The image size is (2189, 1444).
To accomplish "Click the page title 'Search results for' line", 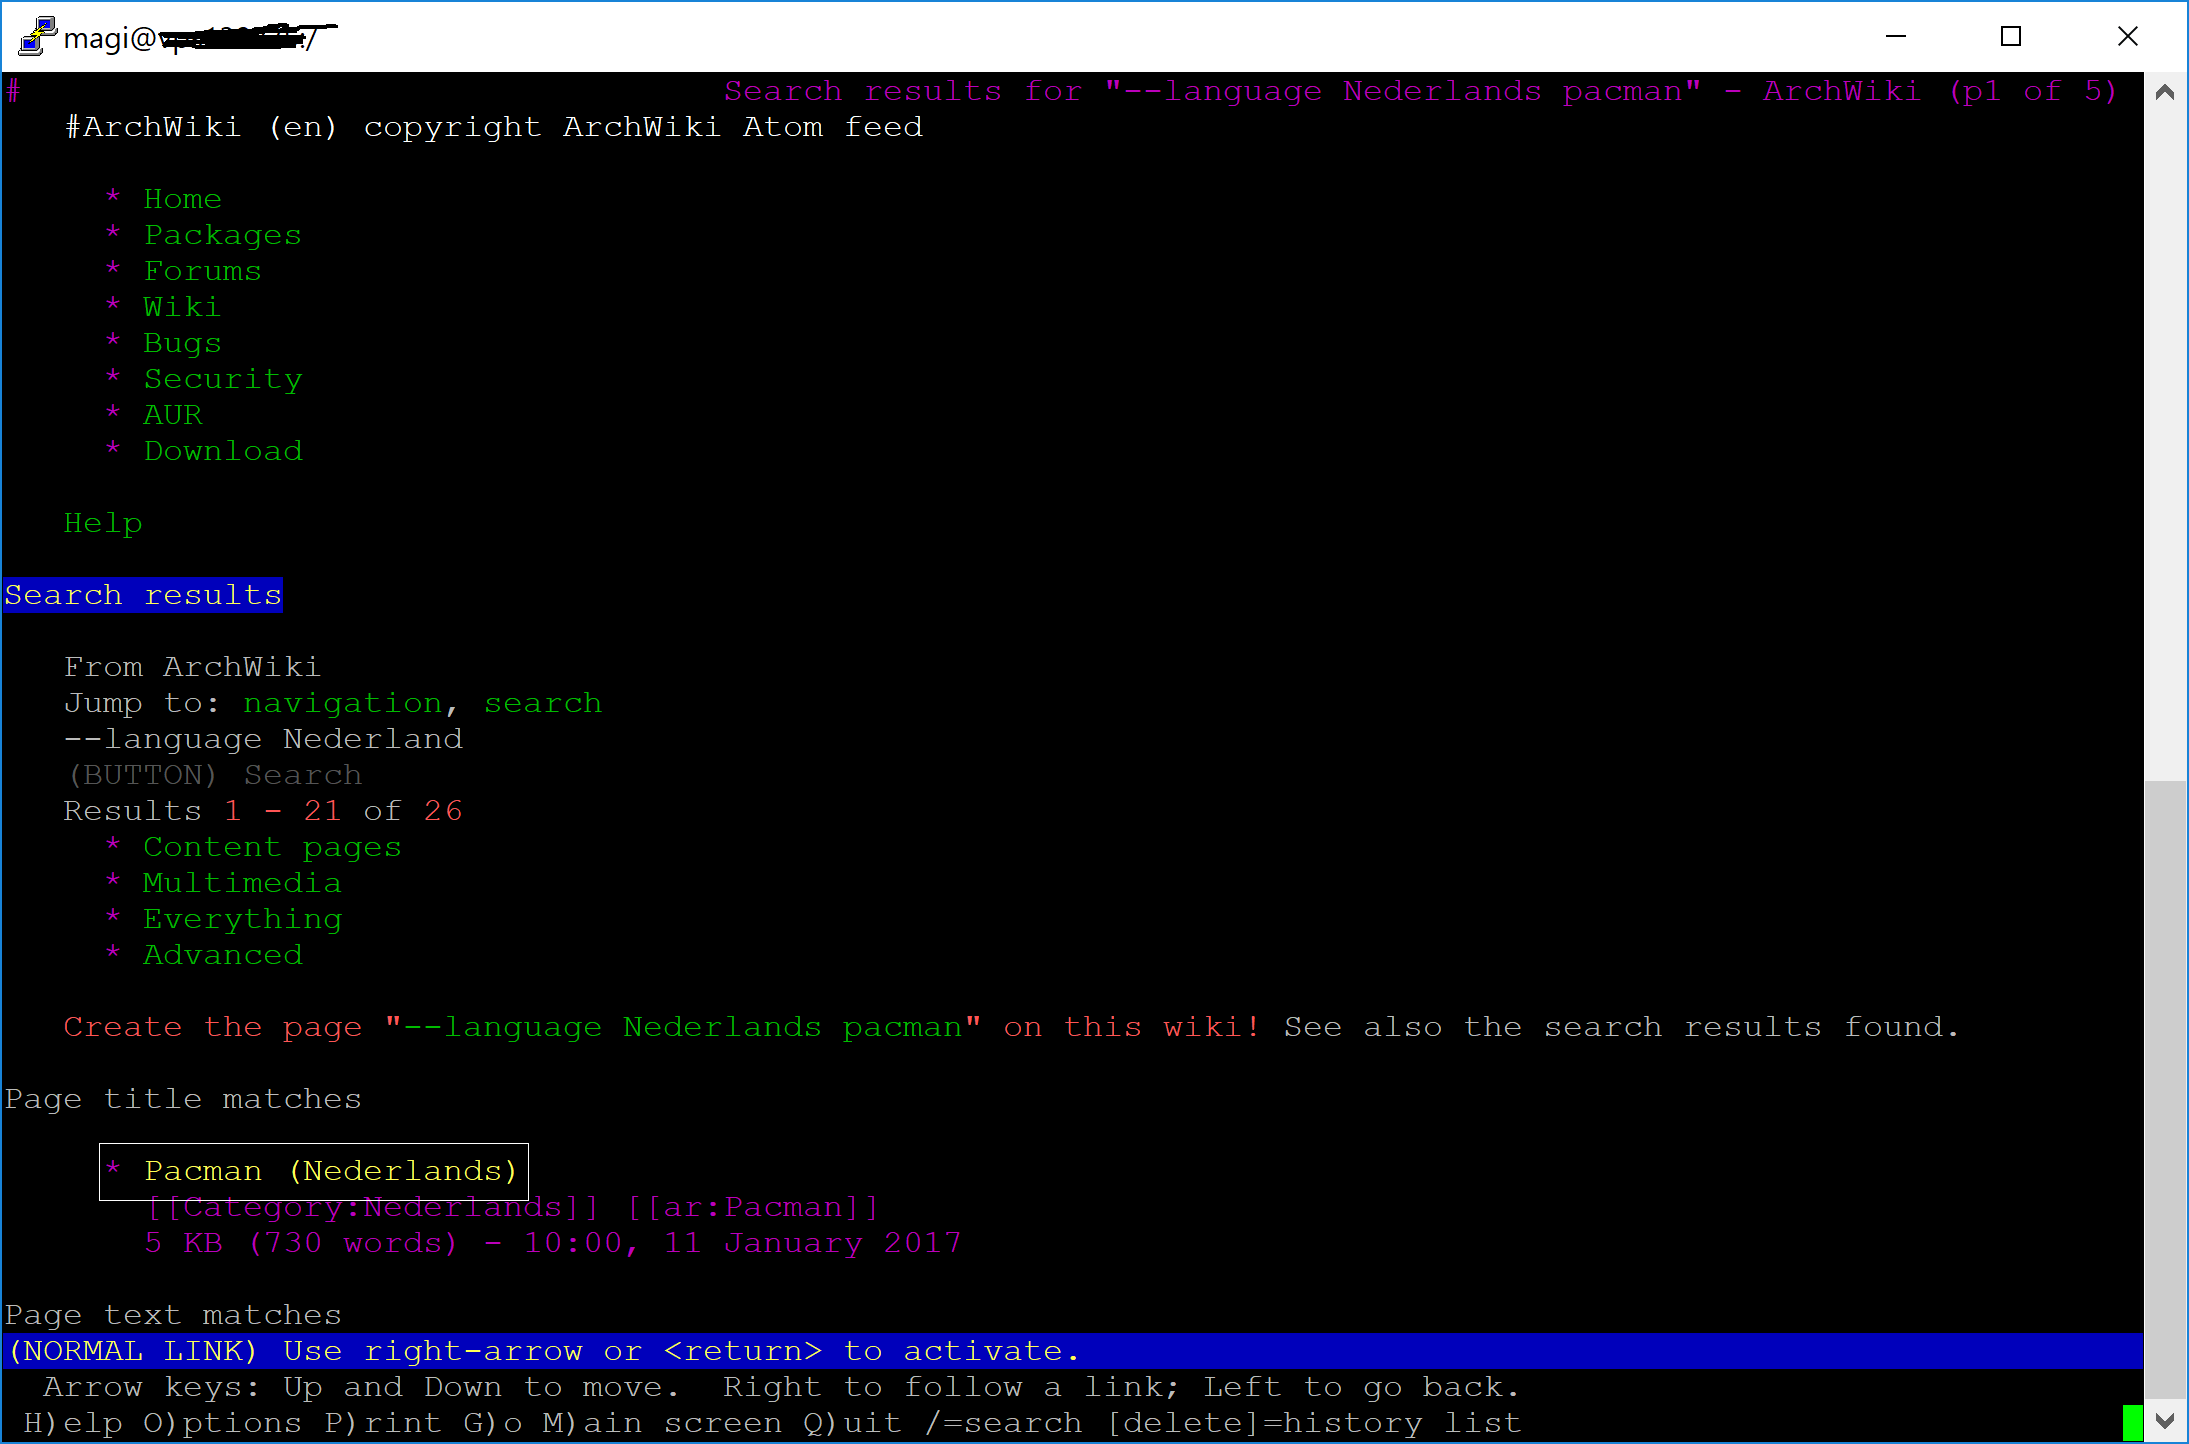I will [1421, 91].
